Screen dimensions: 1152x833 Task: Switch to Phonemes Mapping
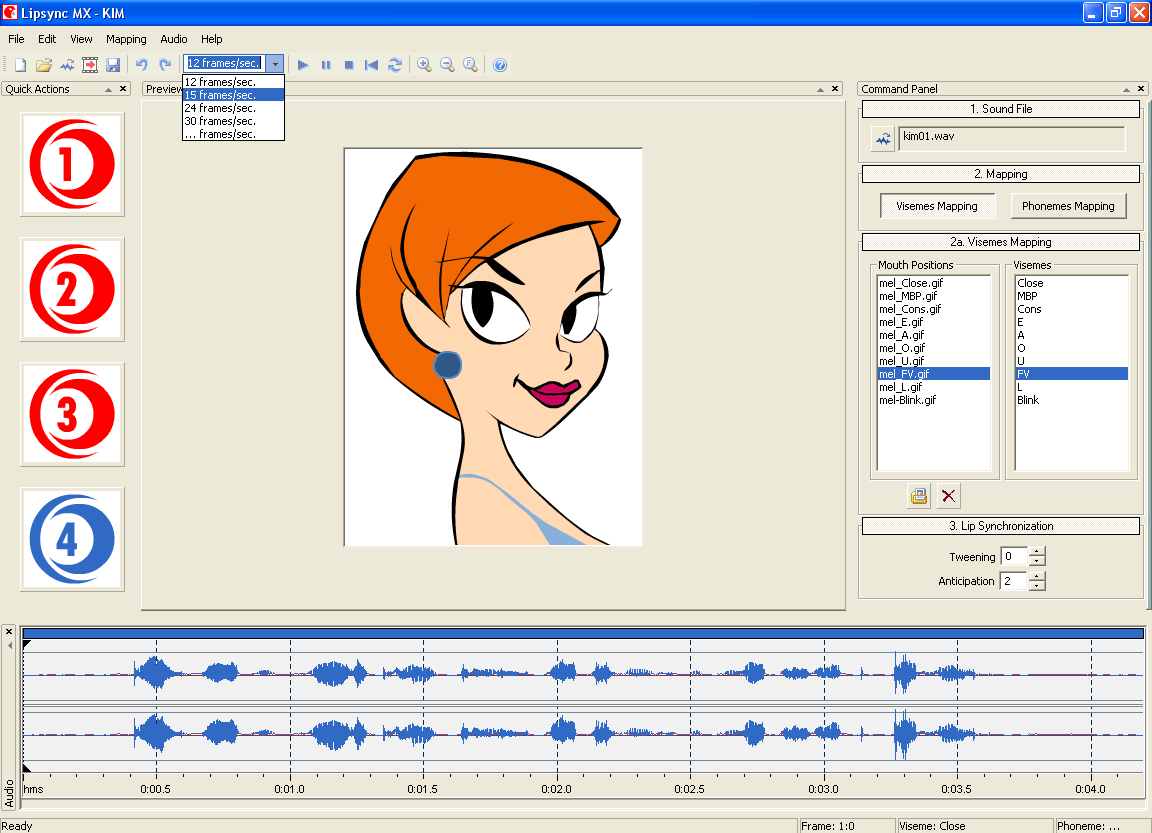(1068, 206)
